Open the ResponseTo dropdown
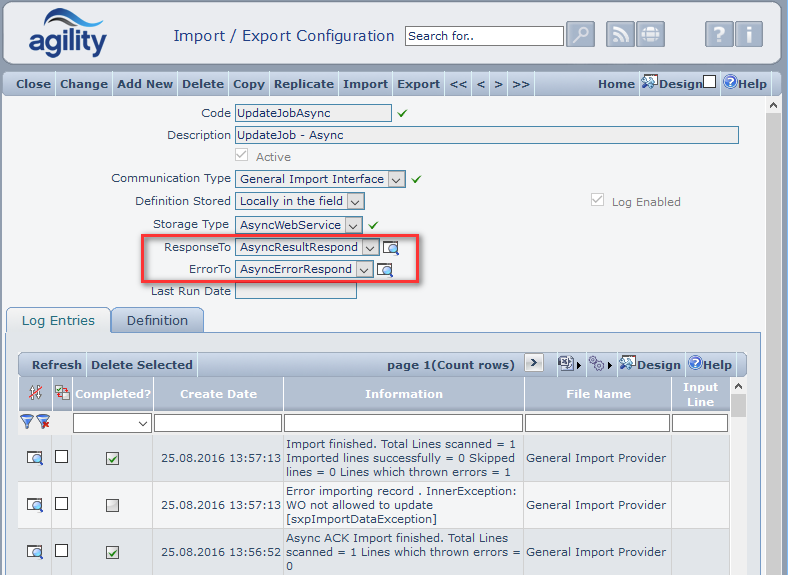 (x=370, y=247)
